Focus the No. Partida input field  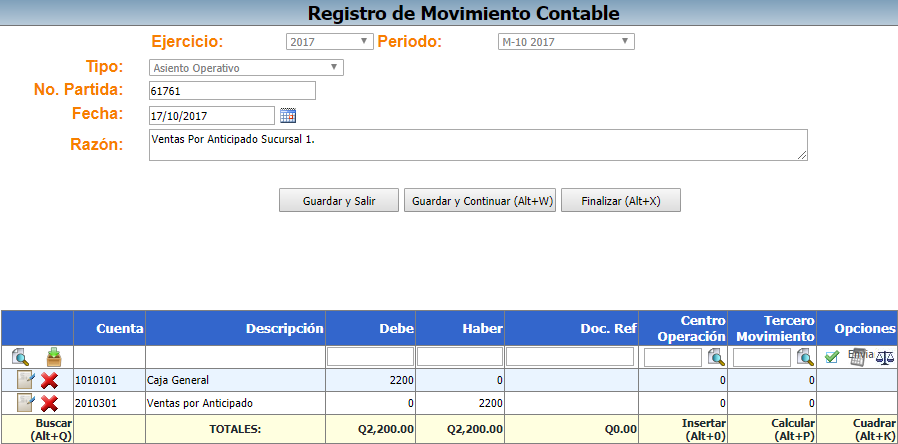(232, 91)
